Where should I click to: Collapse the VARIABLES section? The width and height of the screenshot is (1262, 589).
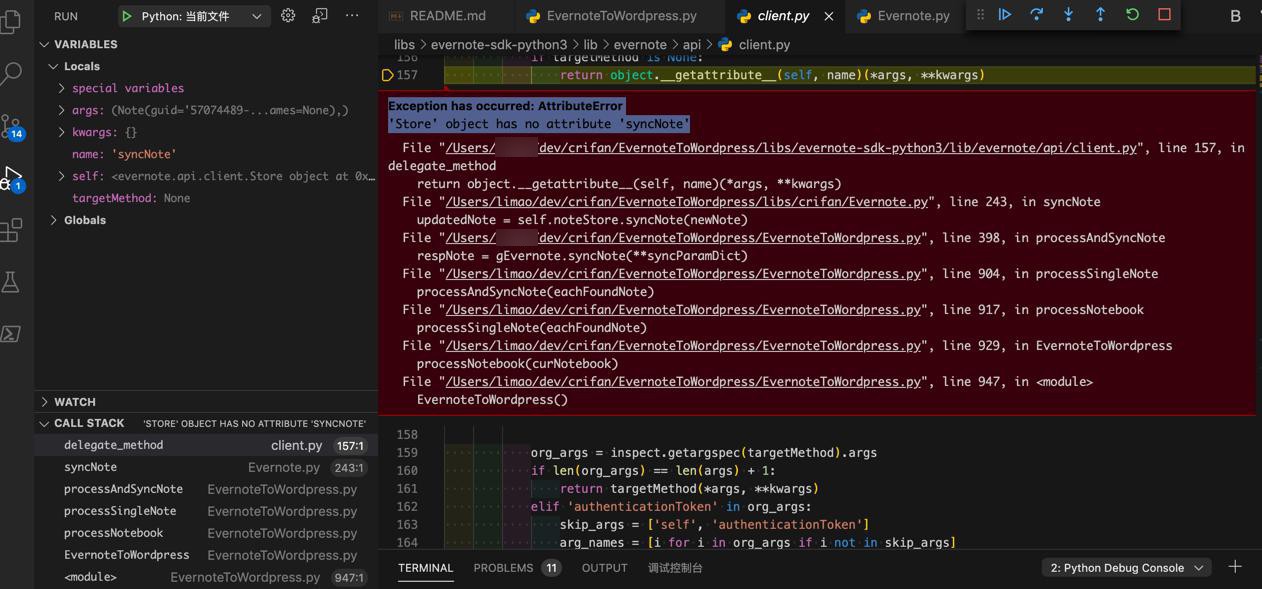coord(45,44)
